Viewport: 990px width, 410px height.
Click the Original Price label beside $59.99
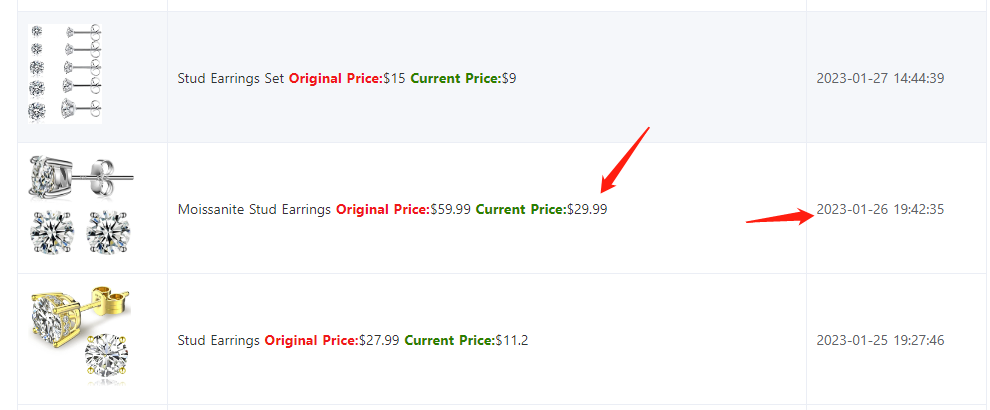point(382,209)
